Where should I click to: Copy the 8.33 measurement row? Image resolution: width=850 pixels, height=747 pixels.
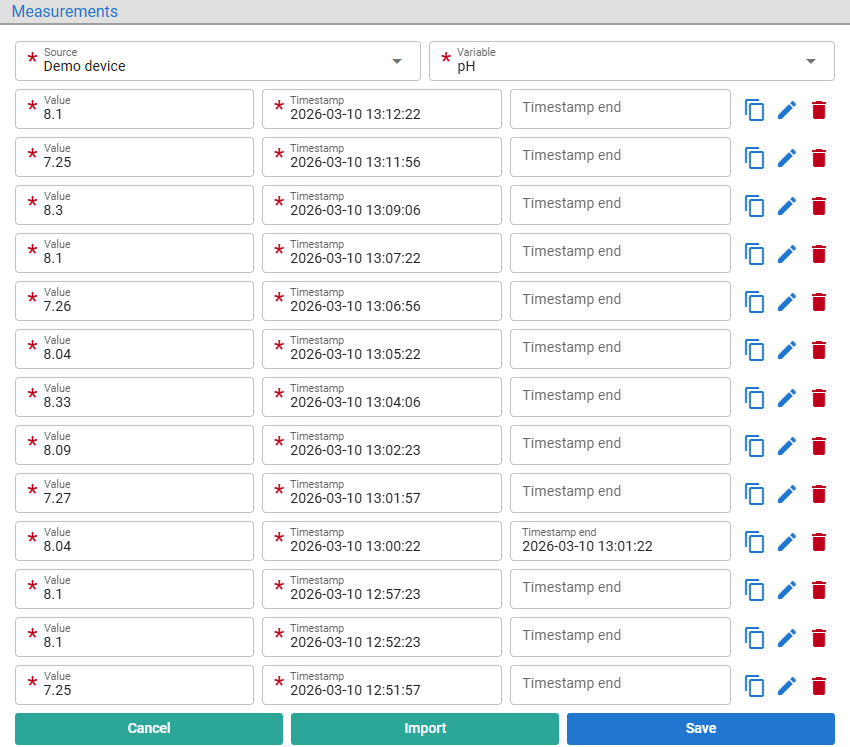tap(754, 398)
